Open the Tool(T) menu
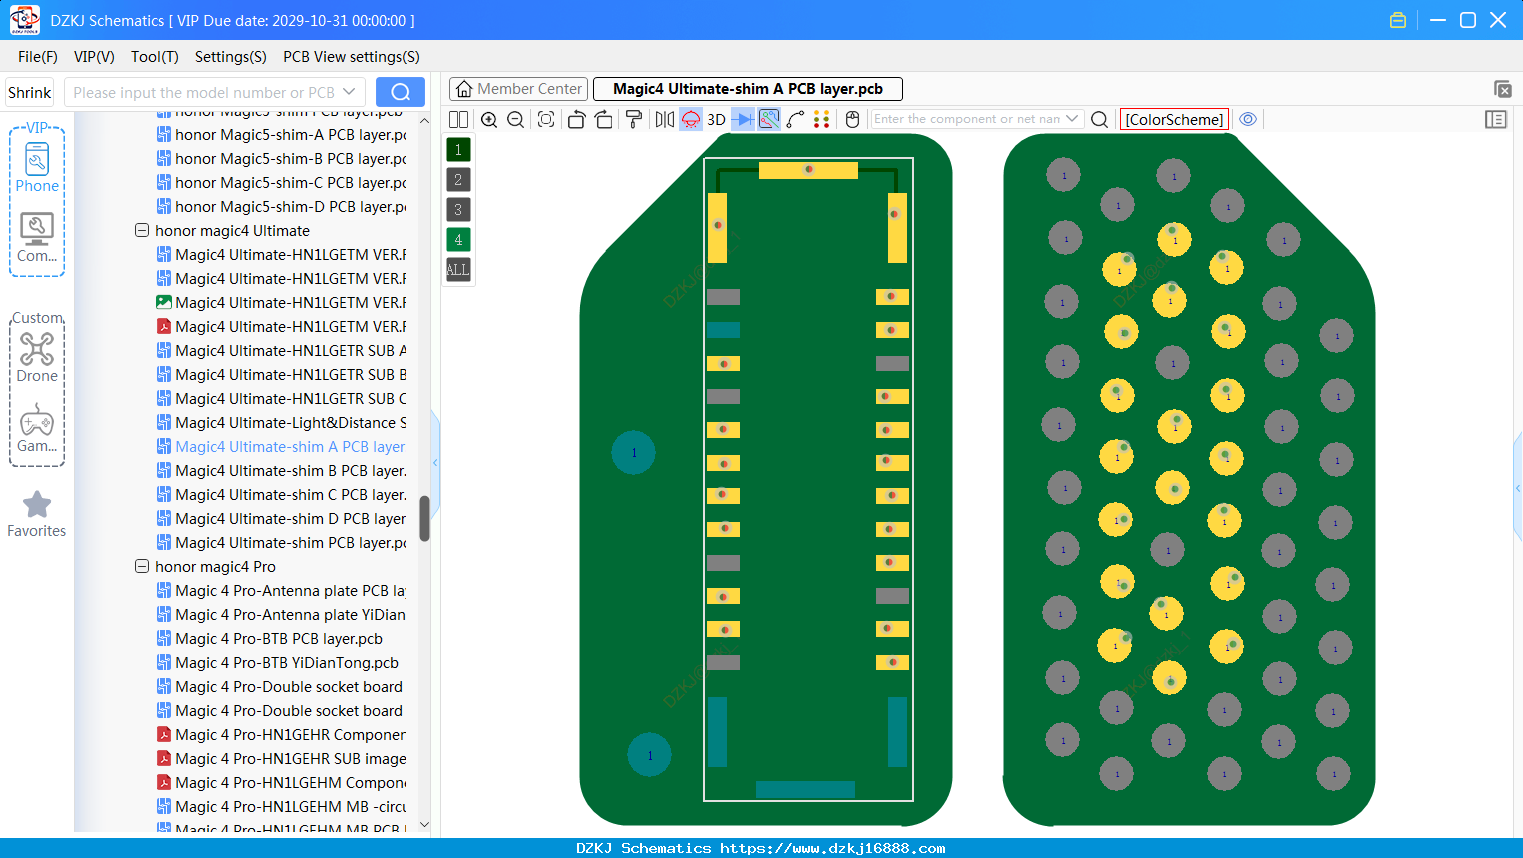 tap(155, 57)
